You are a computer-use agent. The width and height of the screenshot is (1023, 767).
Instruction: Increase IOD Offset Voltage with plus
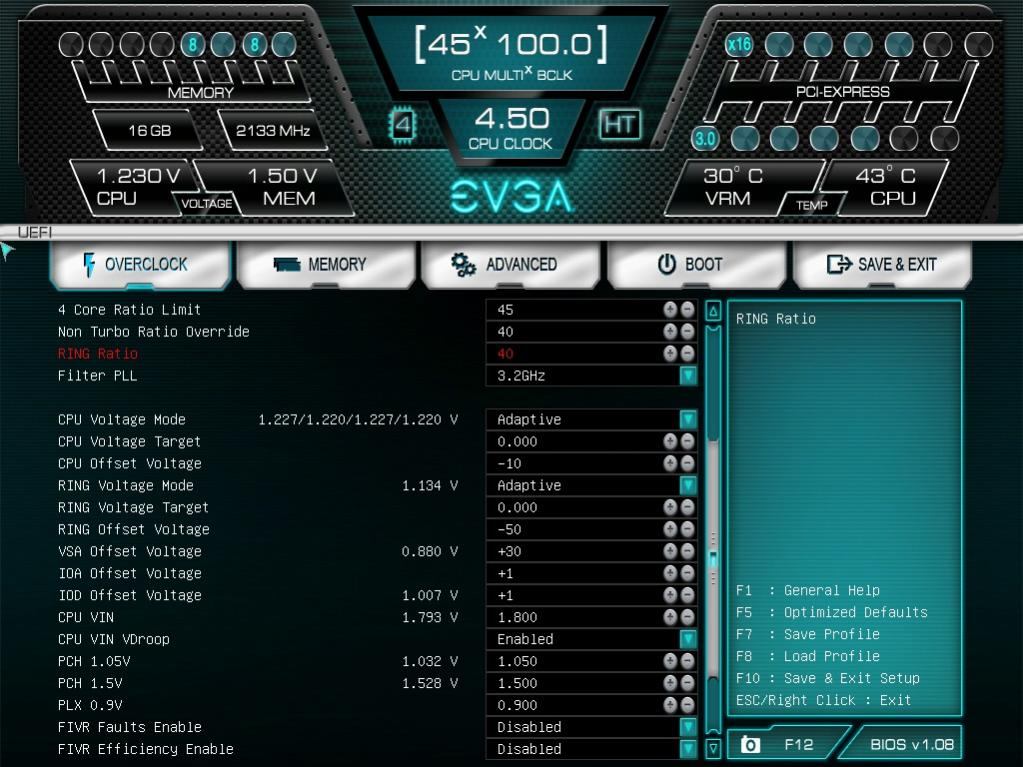pyautogui.click(x=670, y=595)
